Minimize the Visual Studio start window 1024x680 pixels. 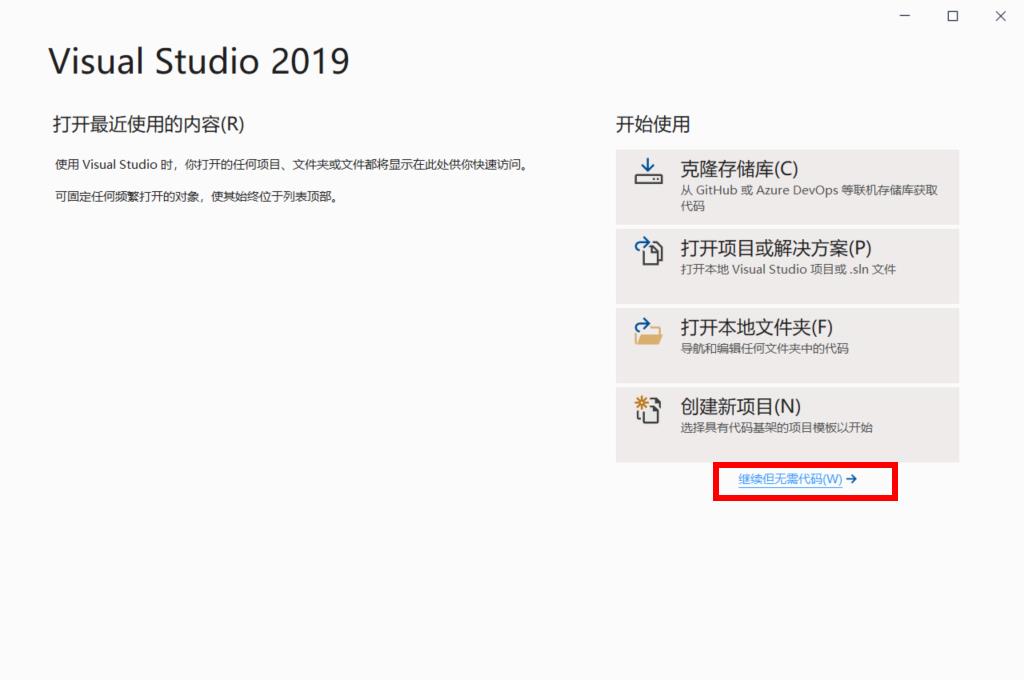(x=904, y=16)
